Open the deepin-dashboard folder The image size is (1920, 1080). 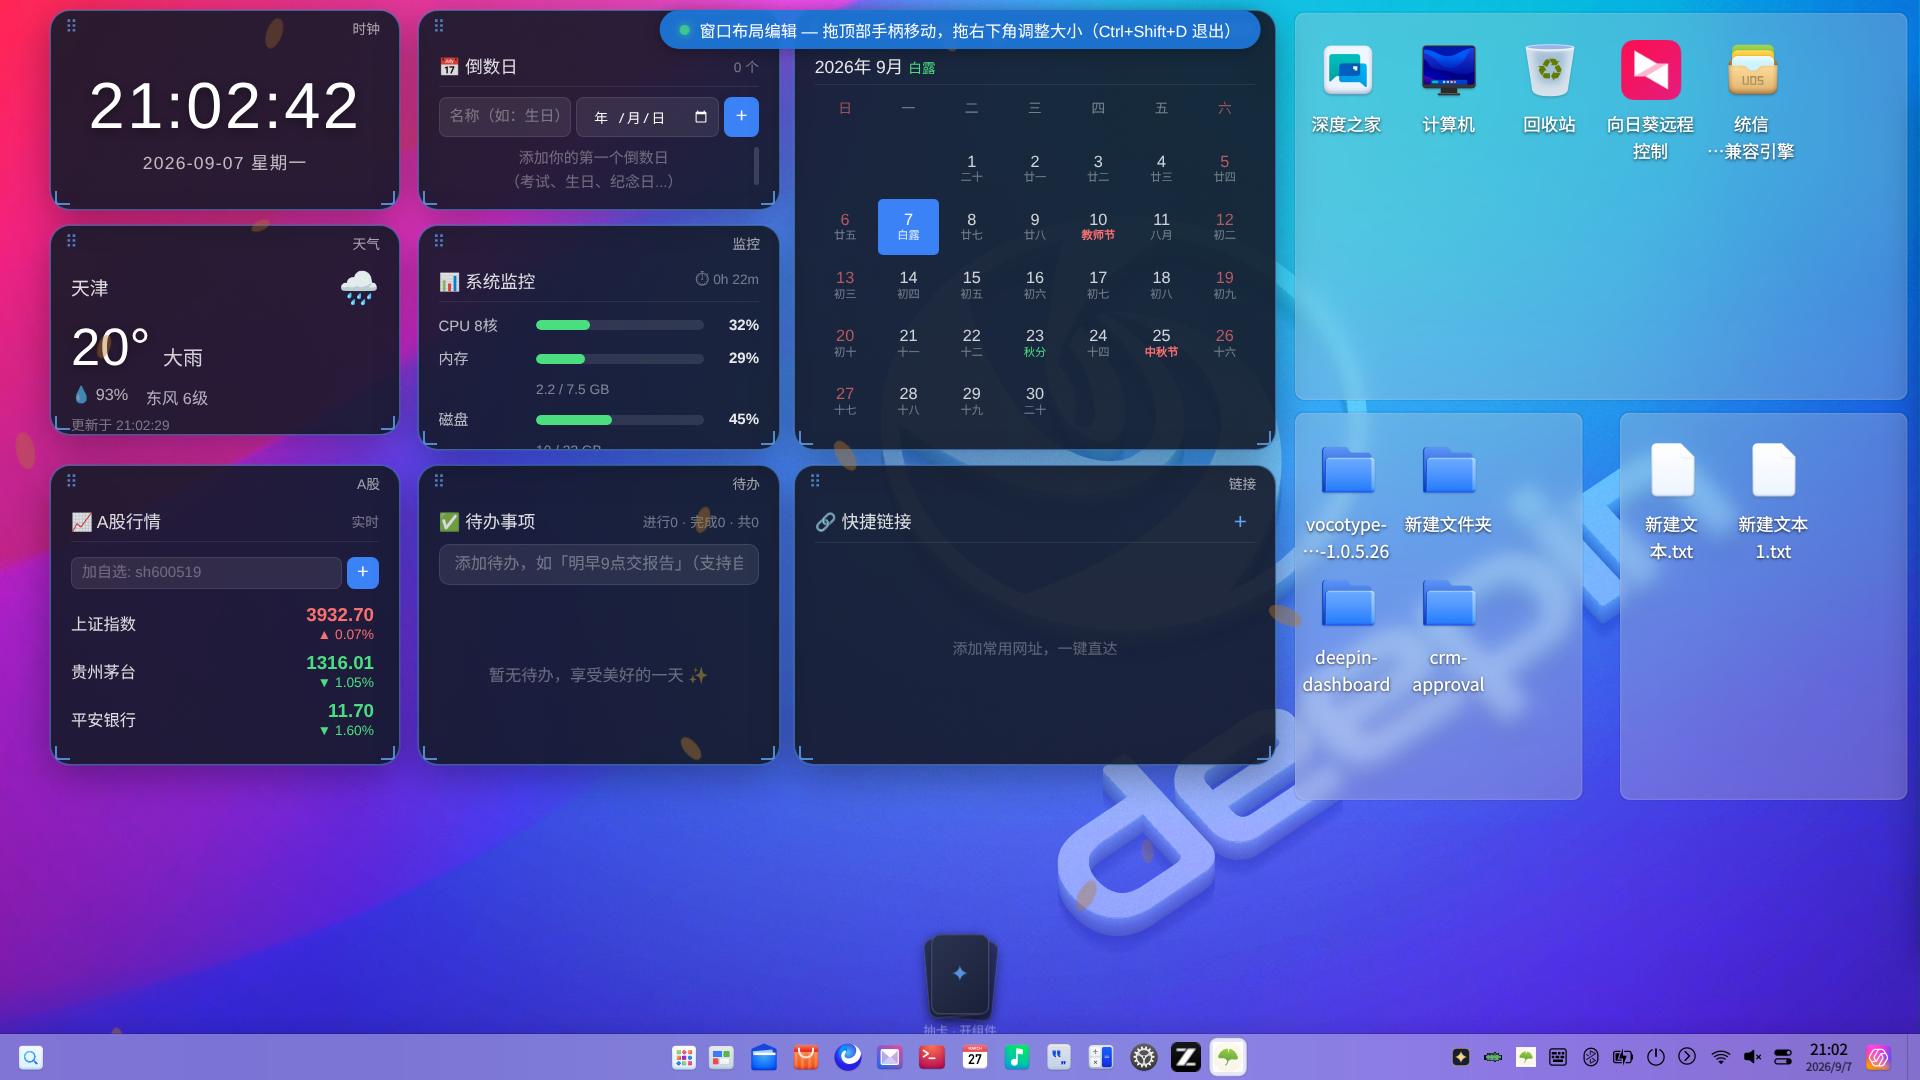1346,638
